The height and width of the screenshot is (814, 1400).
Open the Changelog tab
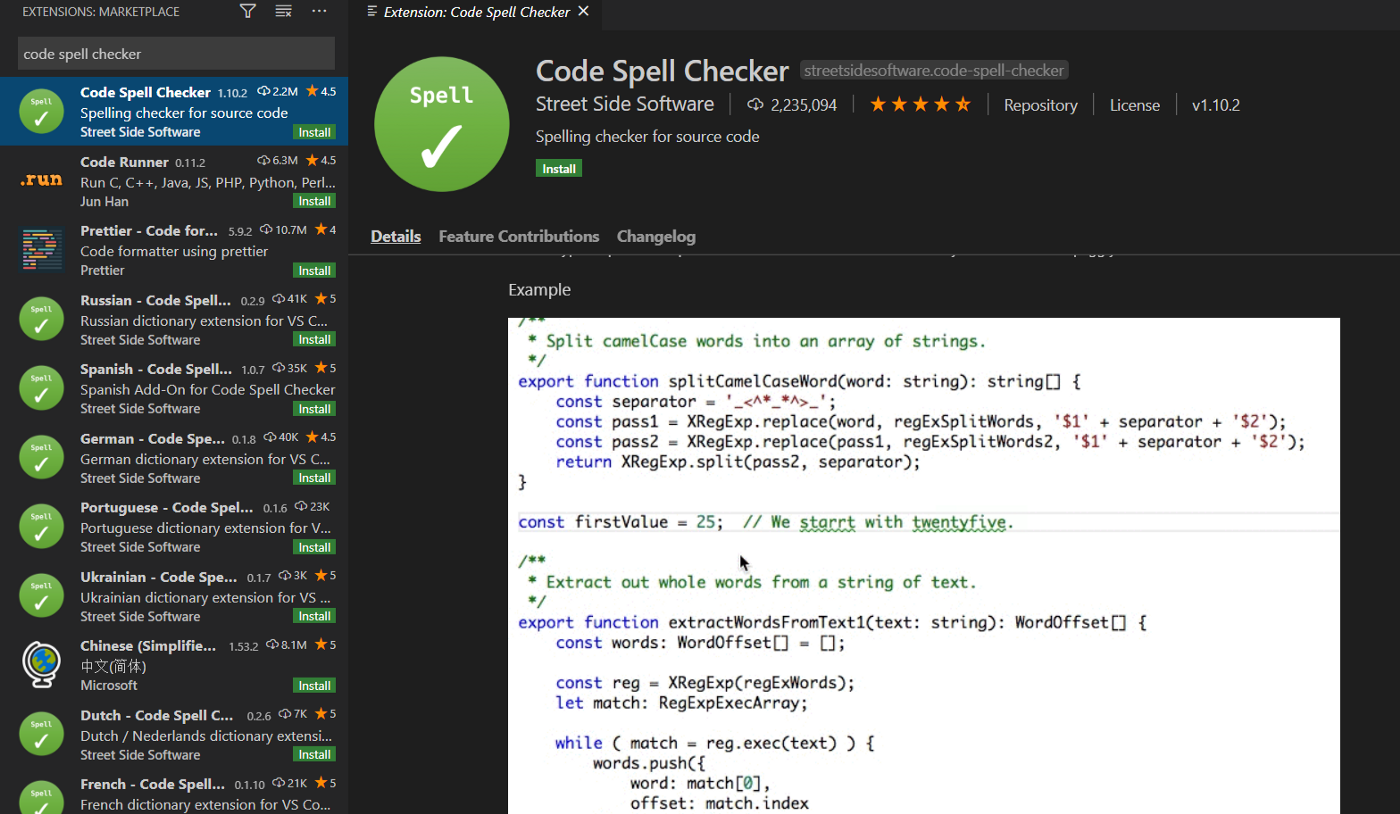click(656, 237)
